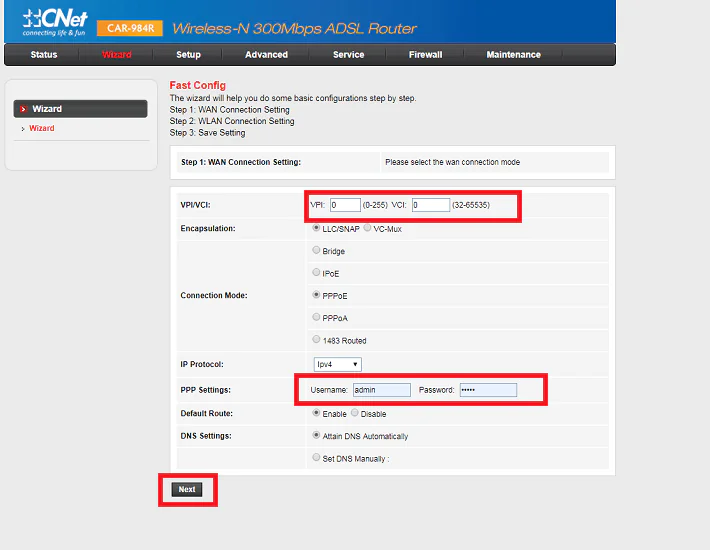This screenshot has height=550, width=710.
Task: Click the CNet logo in the header
Action: tap(55, 22)
